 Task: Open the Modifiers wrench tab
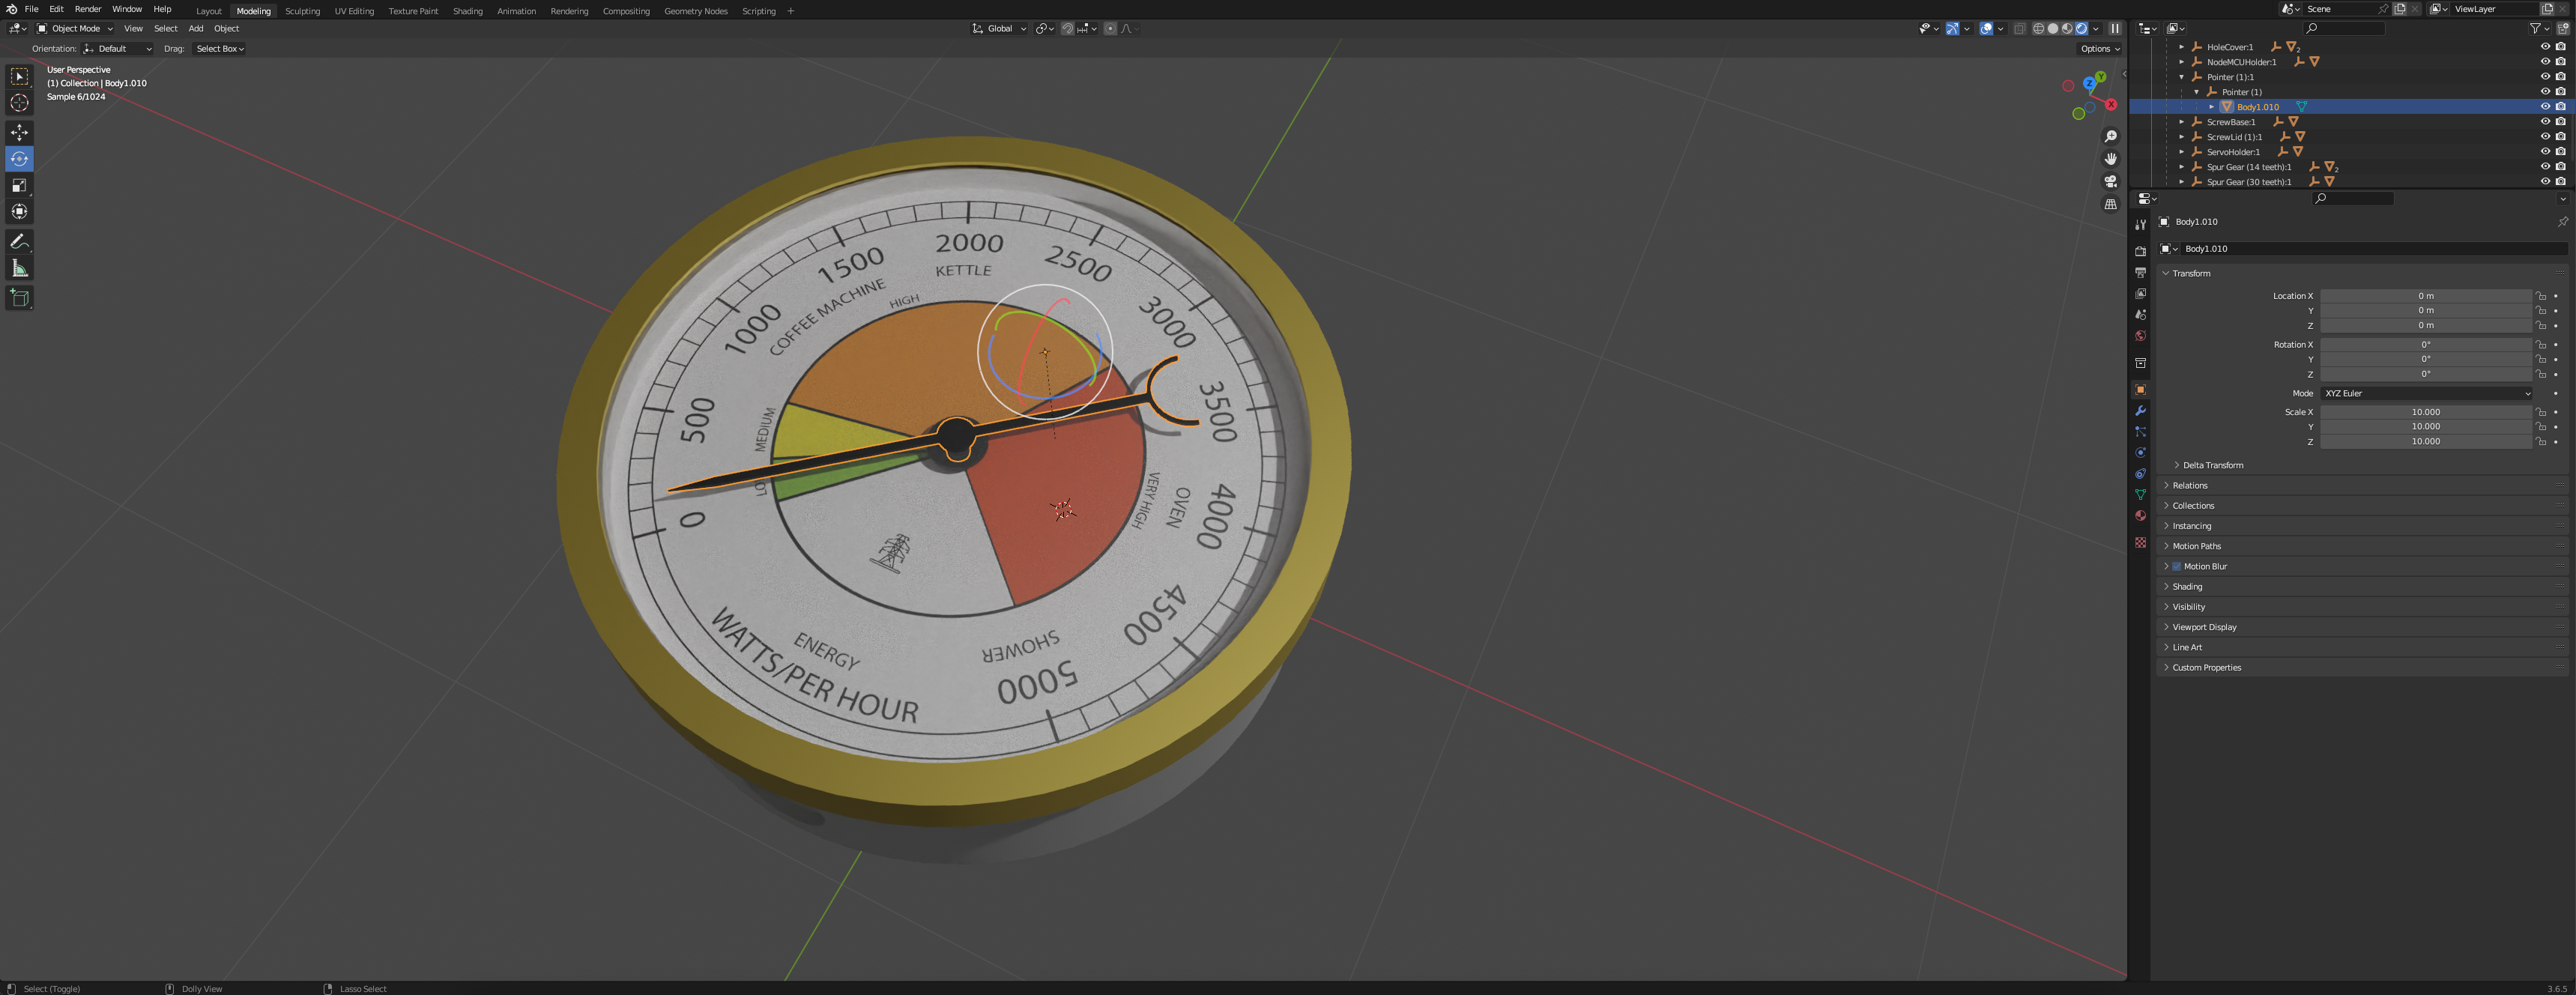coord(2140,411)
